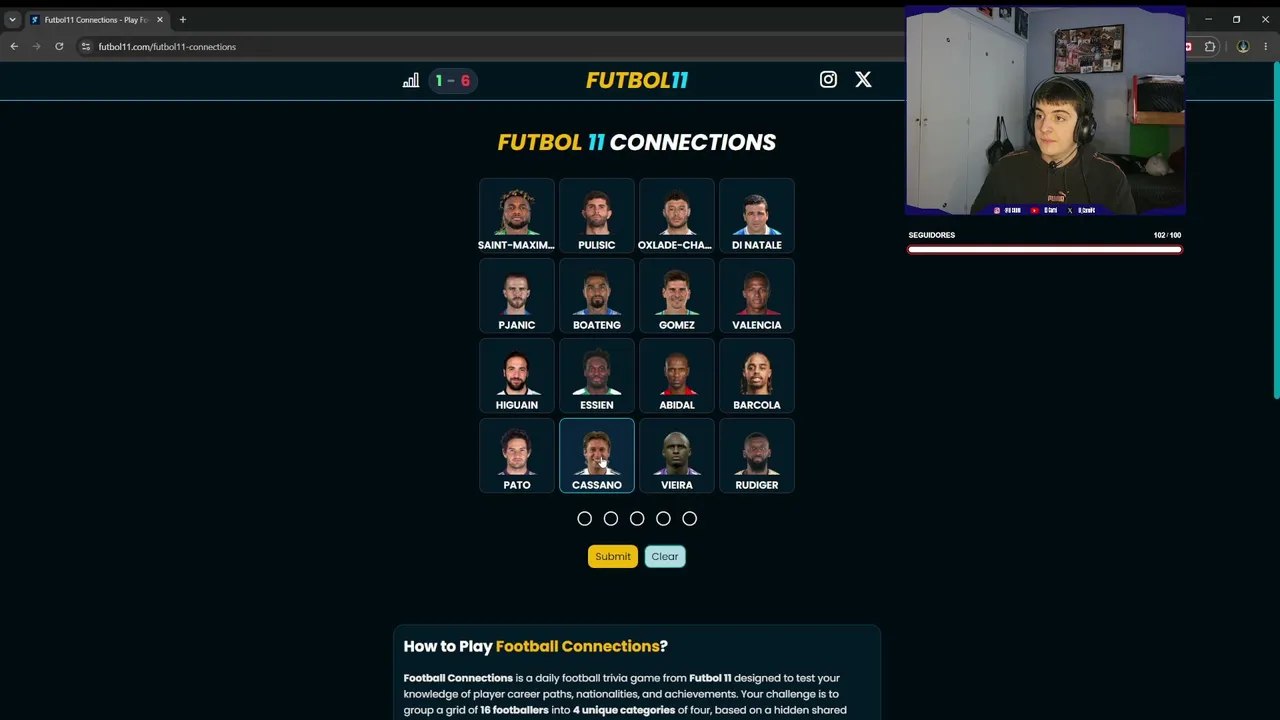Image resolution: width=1280 pixels, height=720 pixels.
Task: Select the Pulisic player card
Action: 597,215
